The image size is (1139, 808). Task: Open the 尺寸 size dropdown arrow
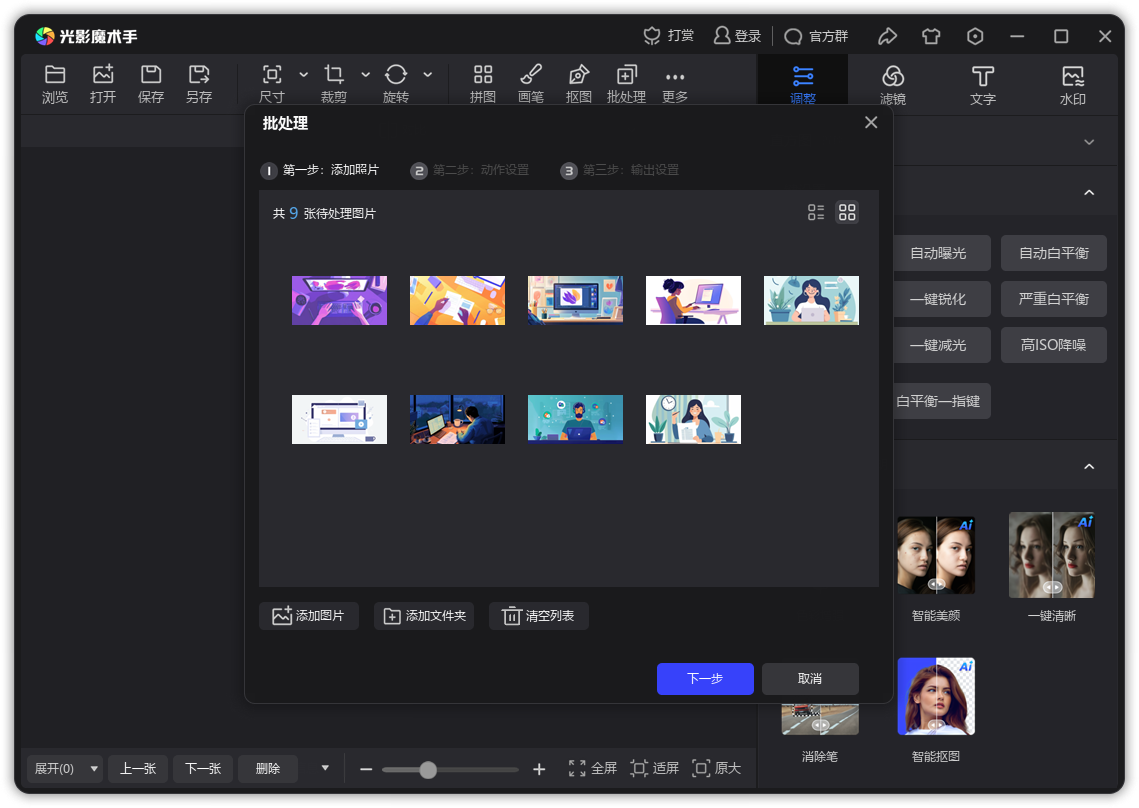coord(304,75)
